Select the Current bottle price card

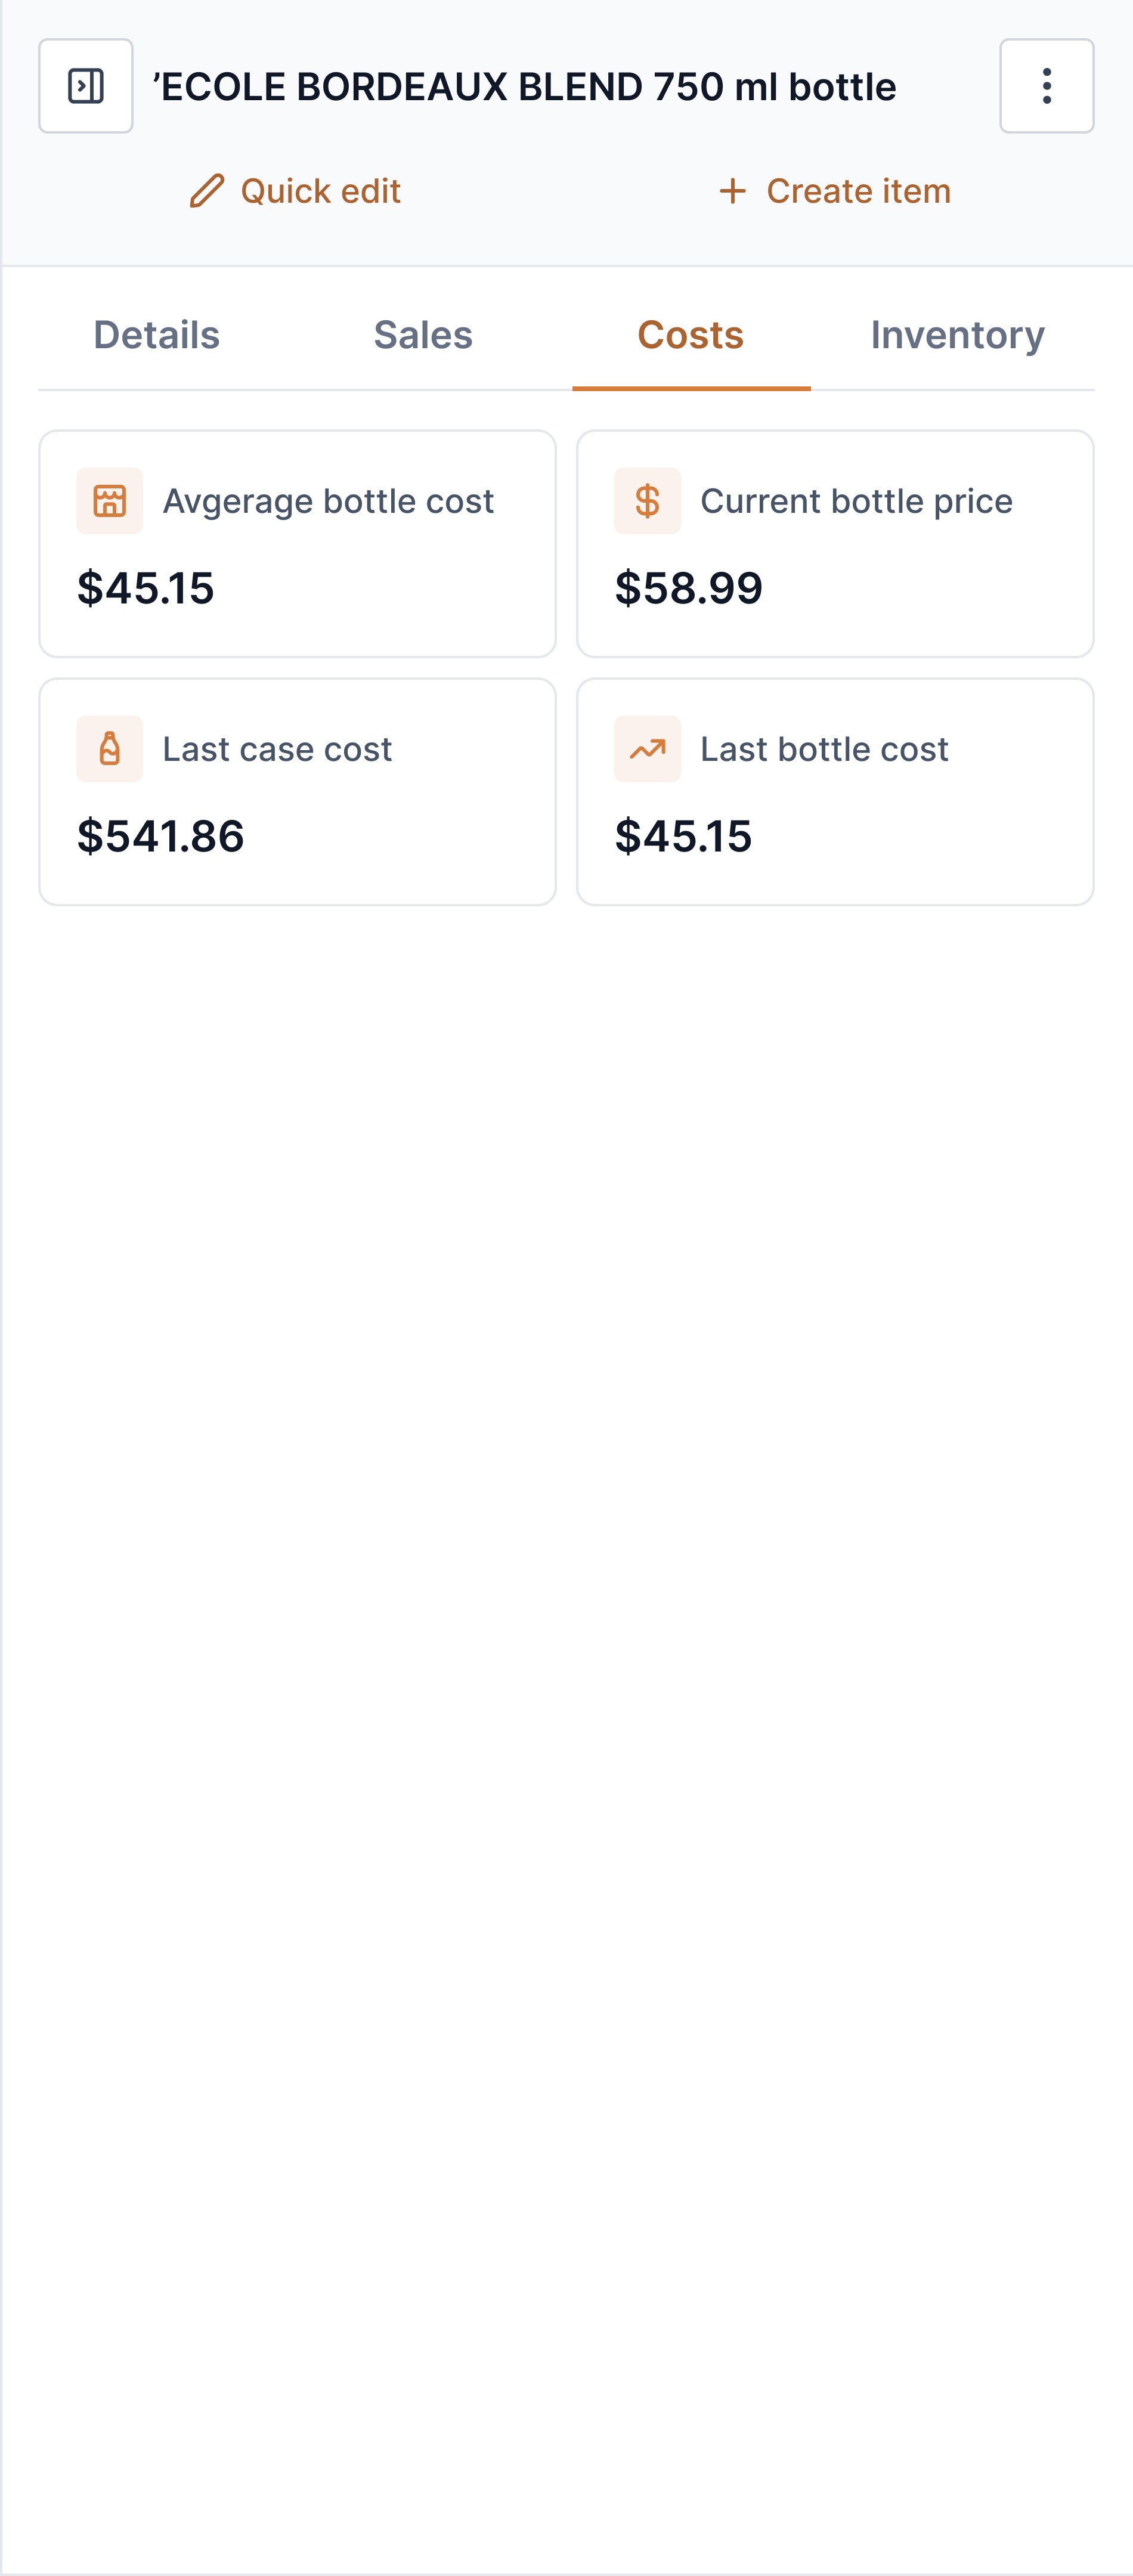[835, 544]
